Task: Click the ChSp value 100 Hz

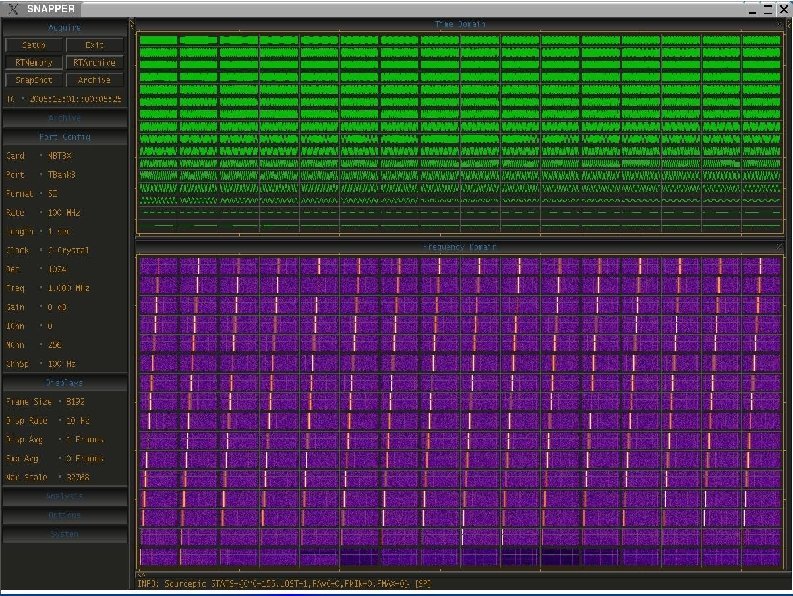Action: coord(62,364)
